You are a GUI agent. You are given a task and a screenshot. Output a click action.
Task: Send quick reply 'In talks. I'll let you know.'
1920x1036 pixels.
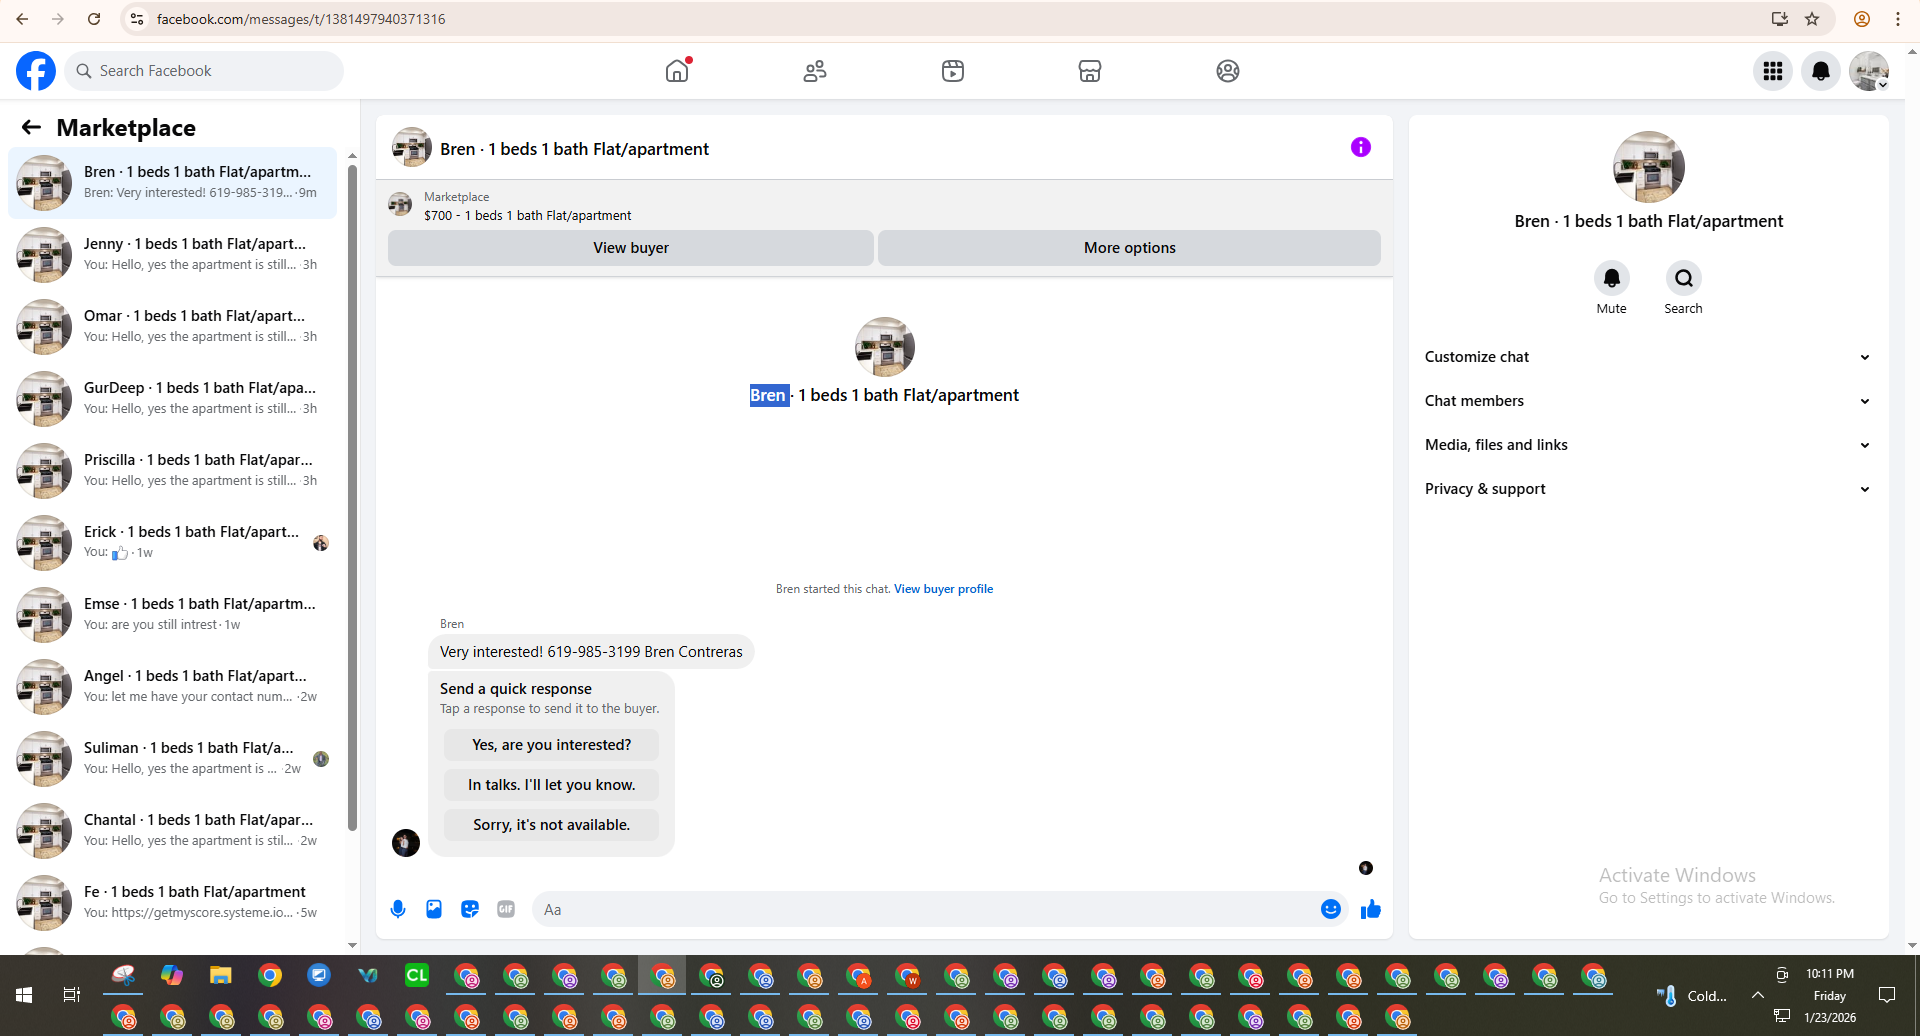(x=552, y=785)
